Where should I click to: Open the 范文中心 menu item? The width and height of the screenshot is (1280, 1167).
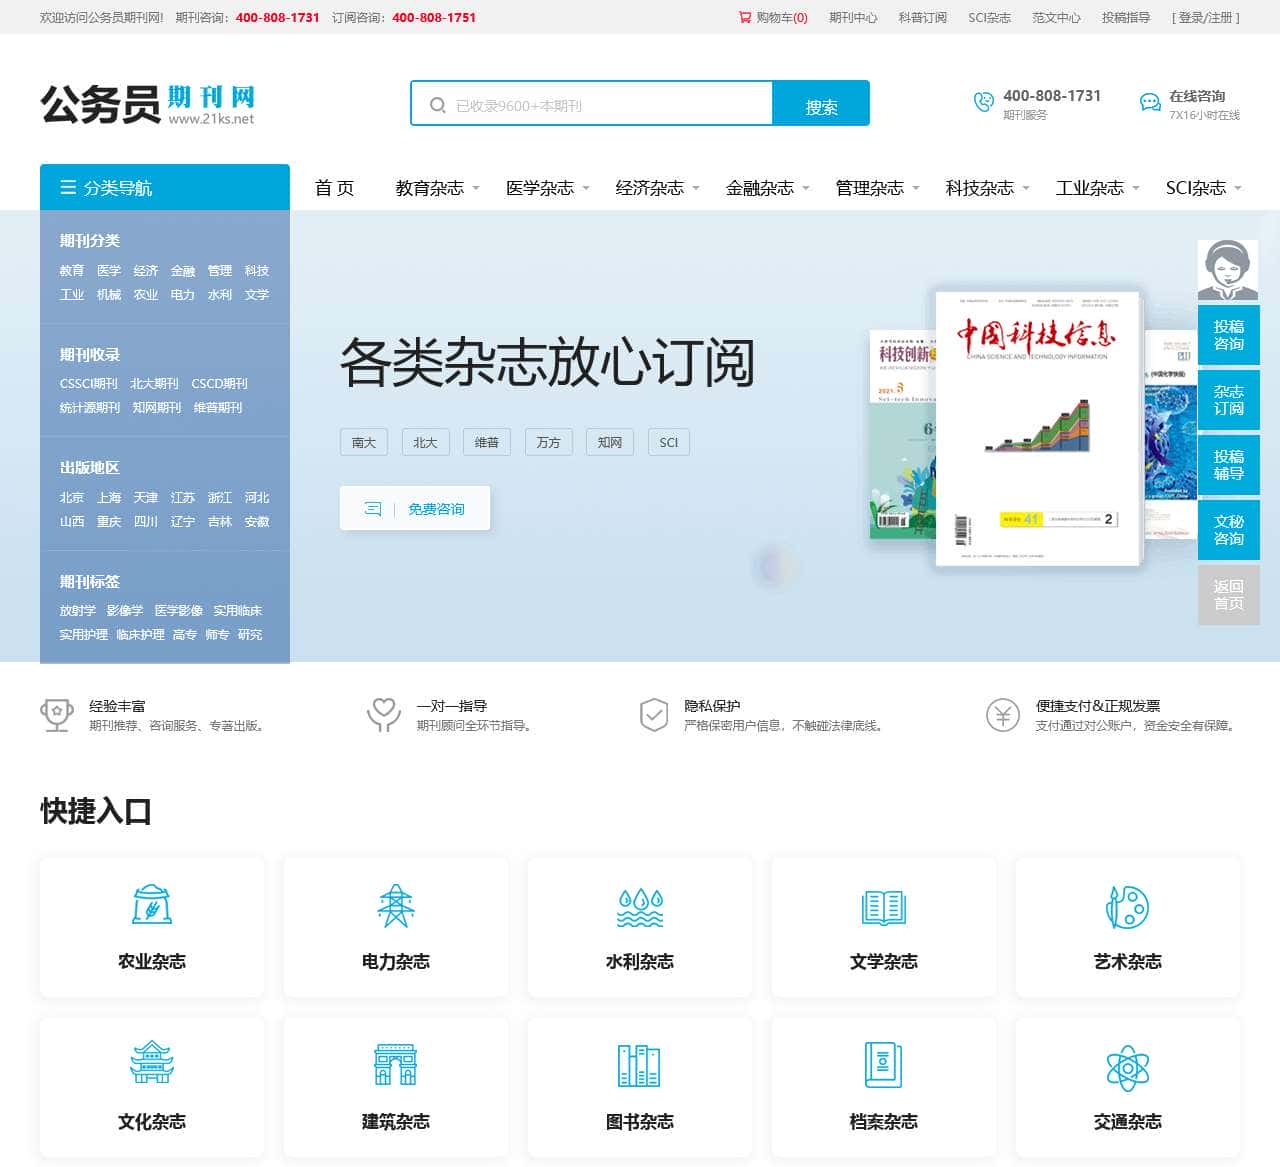tap(1055, 17)
